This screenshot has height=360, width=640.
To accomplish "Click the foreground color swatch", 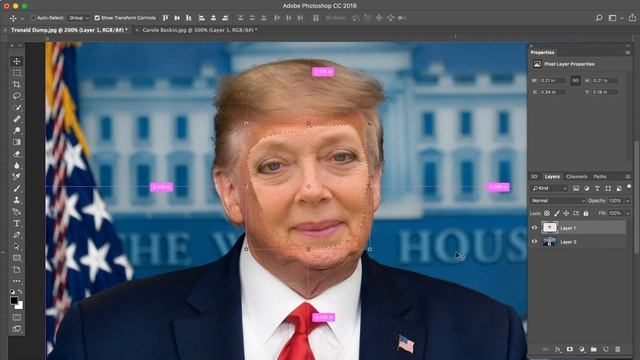I will [14, 300].
